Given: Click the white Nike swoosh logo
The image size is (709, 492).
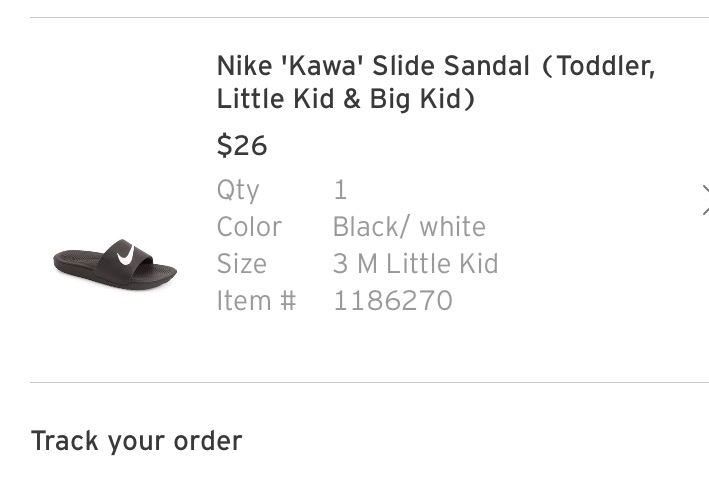Looking at the screenshot, I should (126, 254).
